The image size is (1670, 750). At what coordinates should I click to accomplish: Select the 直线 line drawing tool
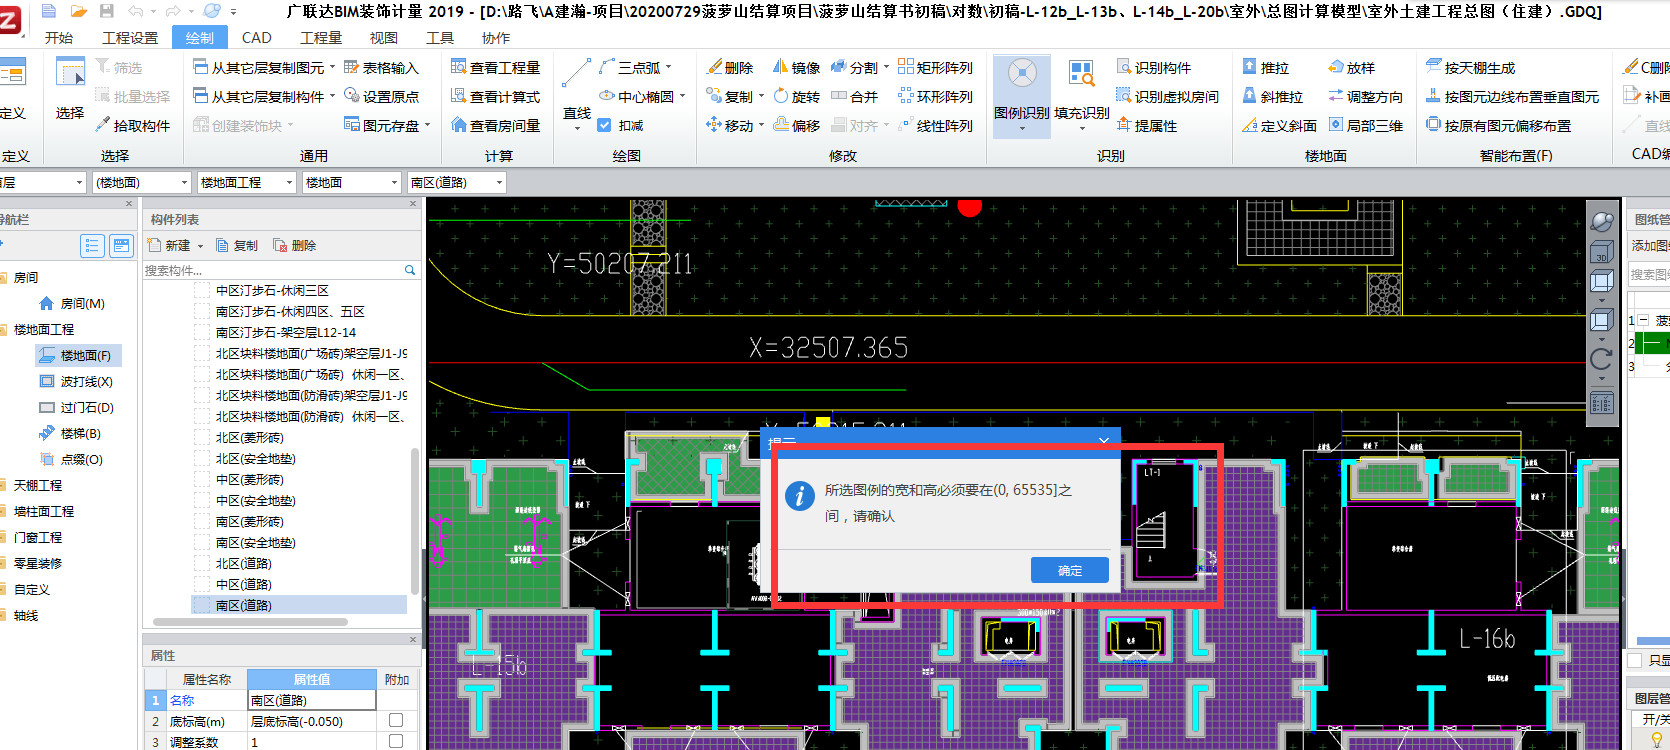click(577, 91)
